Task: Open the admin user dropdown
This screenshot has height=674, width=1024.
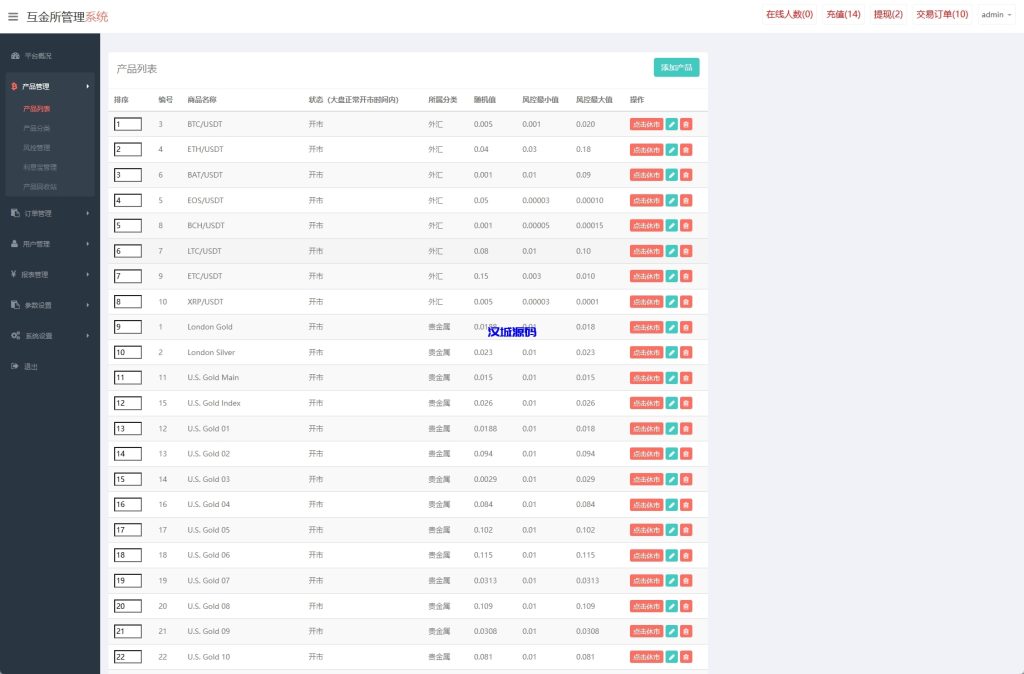Action: (x=996, y=15)
